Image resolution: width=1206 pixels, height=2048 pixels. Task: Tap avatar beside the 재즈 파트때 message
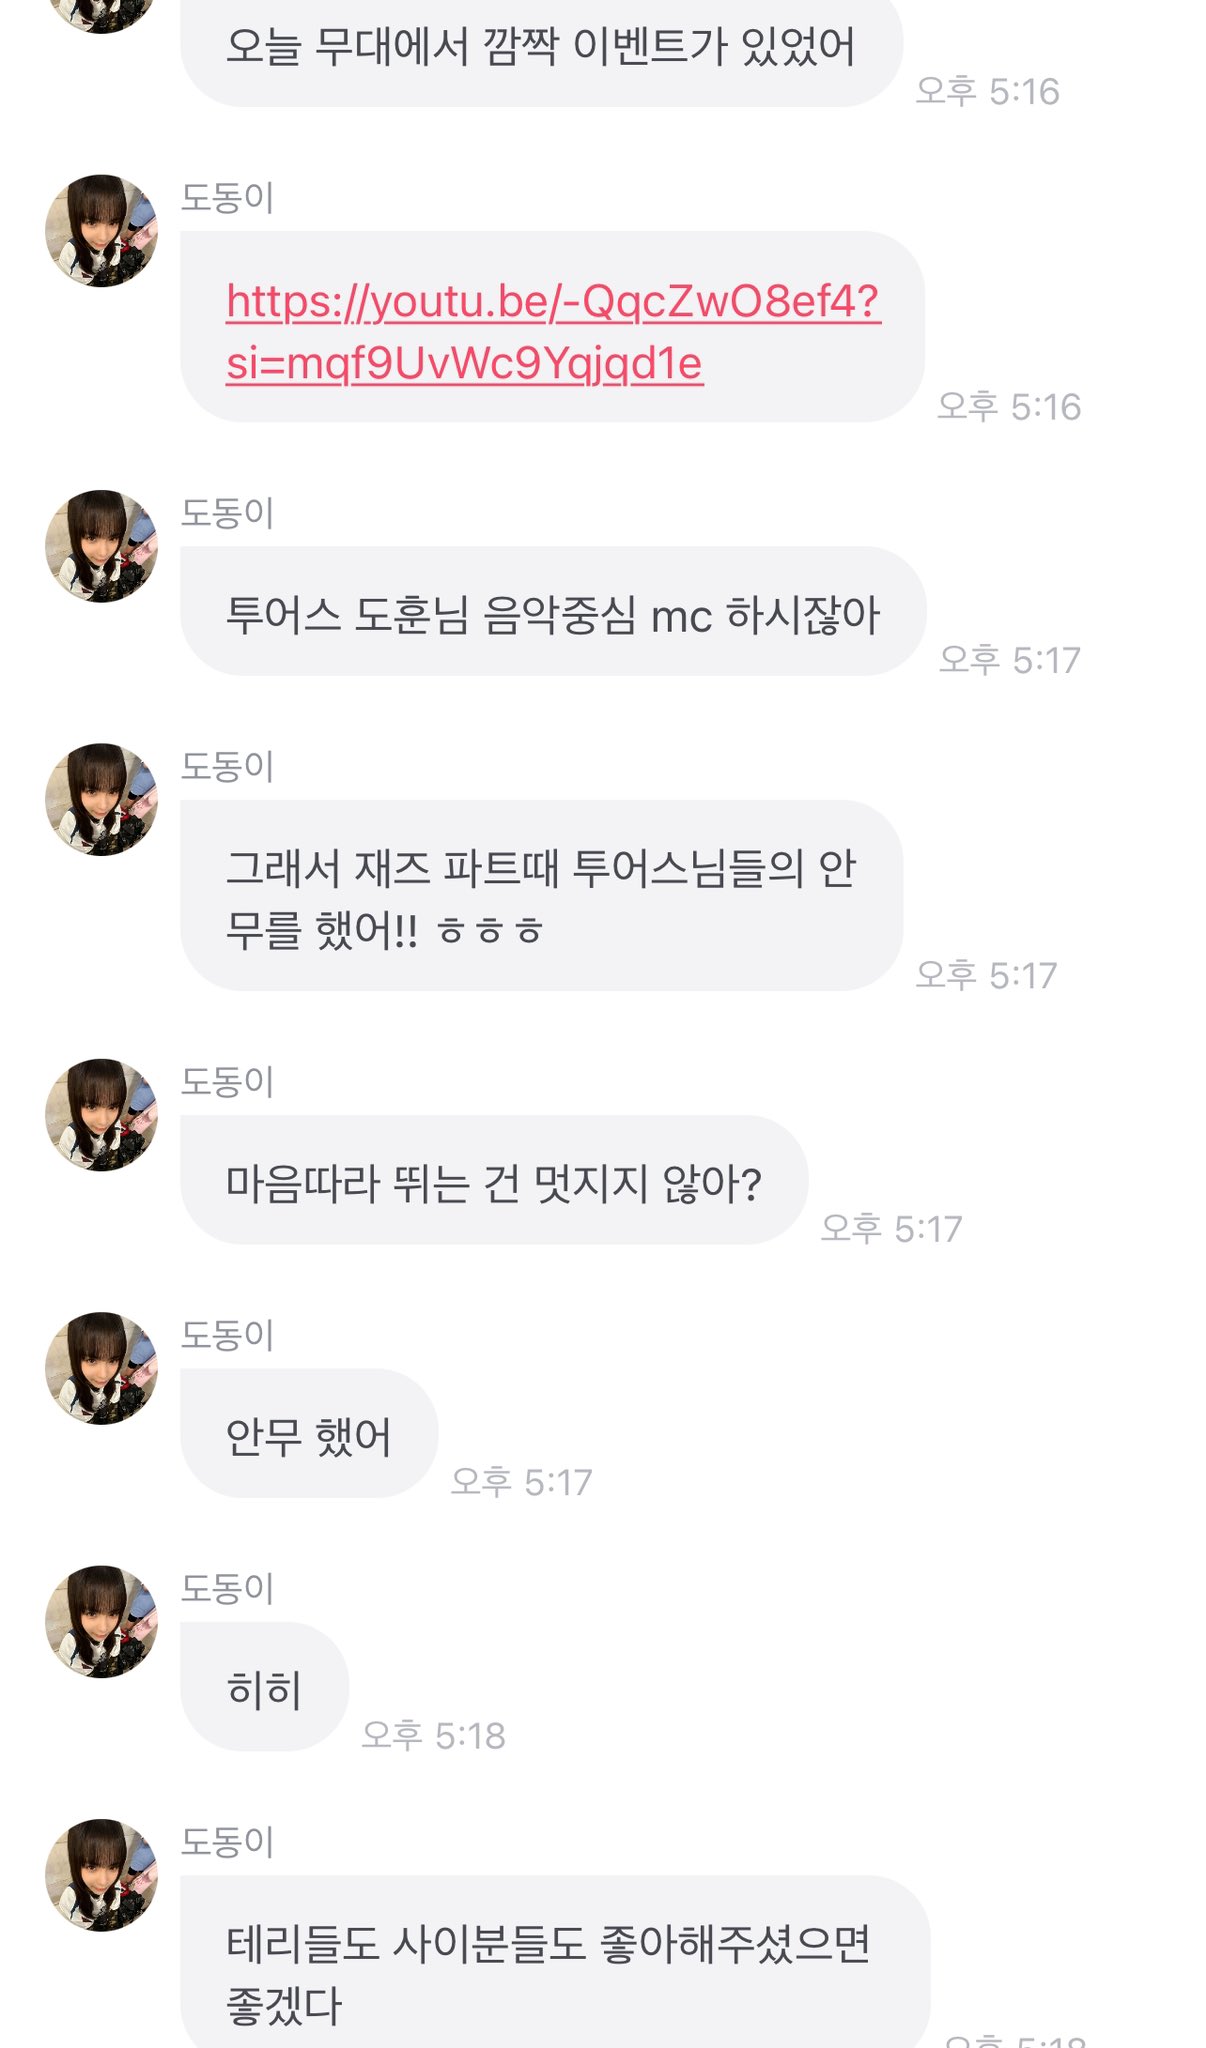point(102,799)
